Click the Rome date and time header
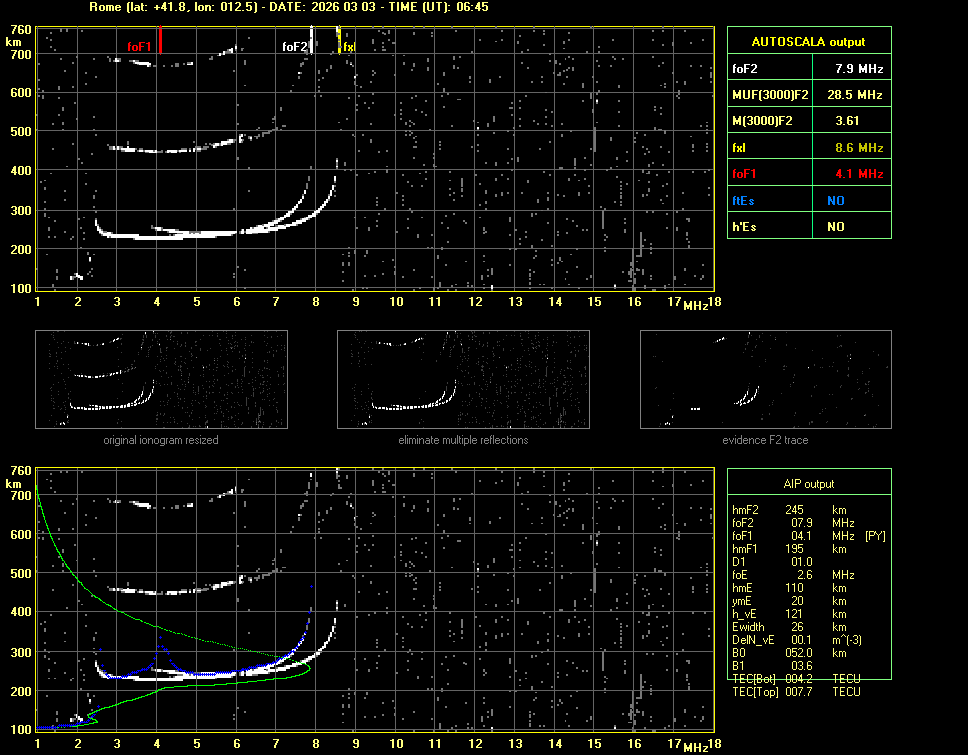The height and width of the screenshot is (755, 968). click(x=288, y=7)
